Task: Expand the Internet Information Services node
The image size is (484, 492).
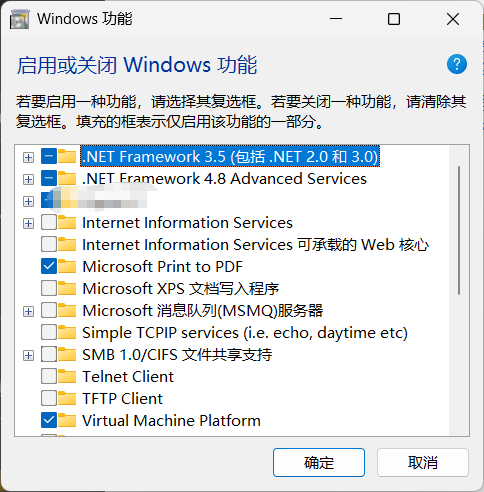Action: (x=29, y=223)
